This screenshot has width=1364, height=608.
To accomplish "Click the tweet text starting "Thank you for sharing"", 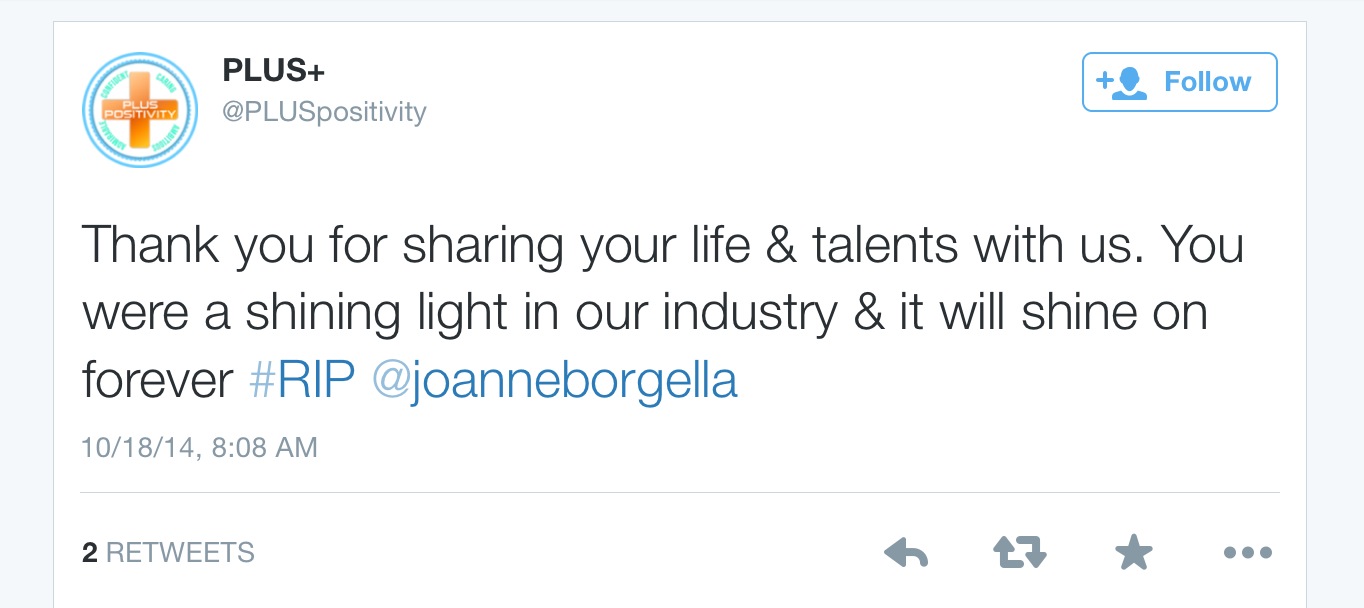I will click(660, 245).
